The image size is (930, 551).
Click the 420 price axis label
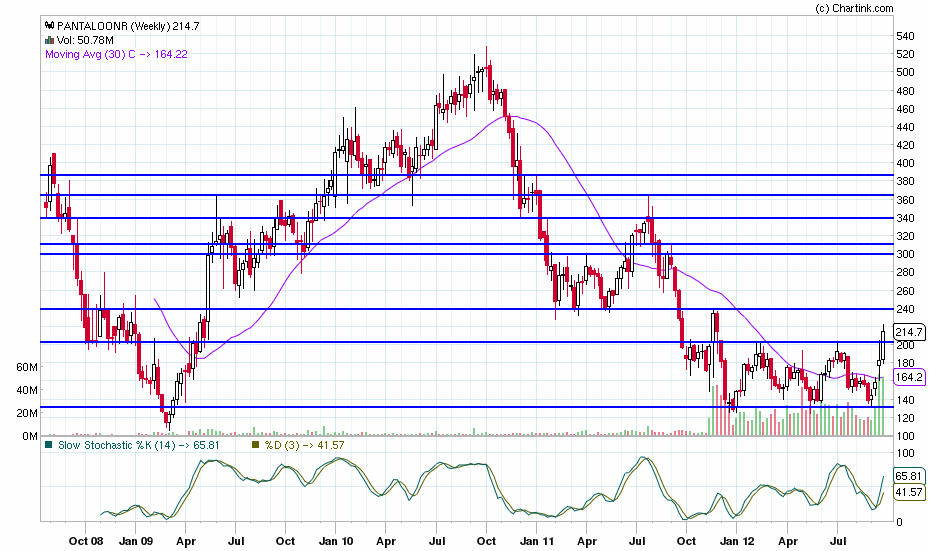click(906, 145)
